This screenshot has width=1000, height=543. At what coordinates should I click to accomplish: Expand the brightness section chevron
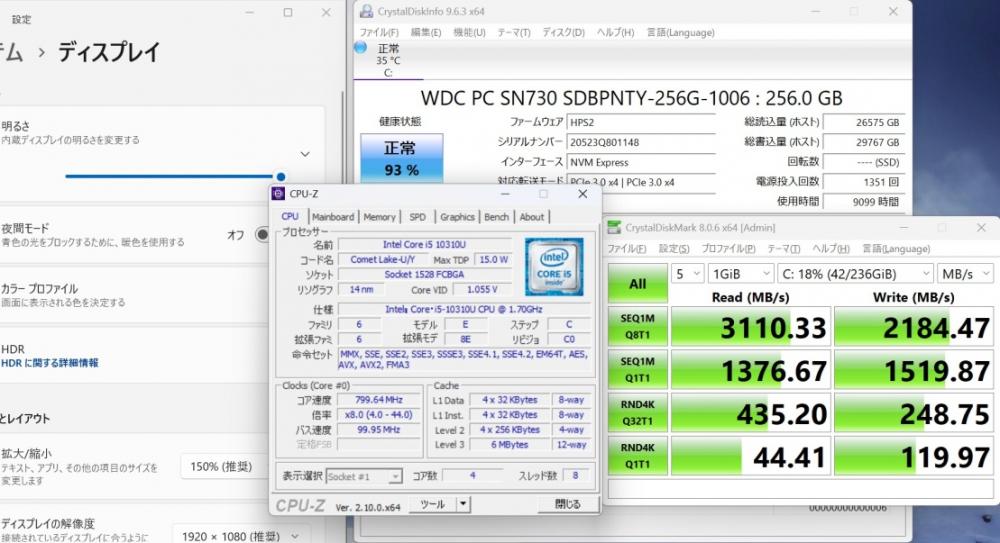coord(305,154)
